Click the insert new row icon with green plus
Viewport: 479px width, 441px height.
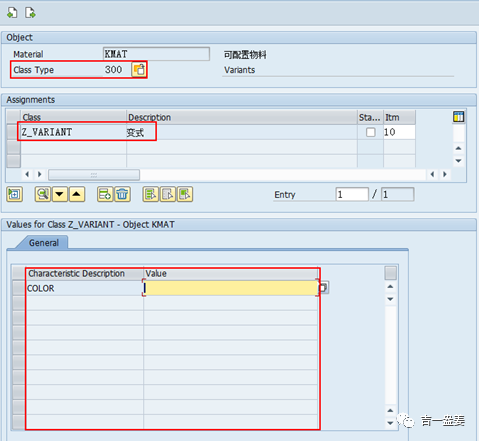point(105,194)
